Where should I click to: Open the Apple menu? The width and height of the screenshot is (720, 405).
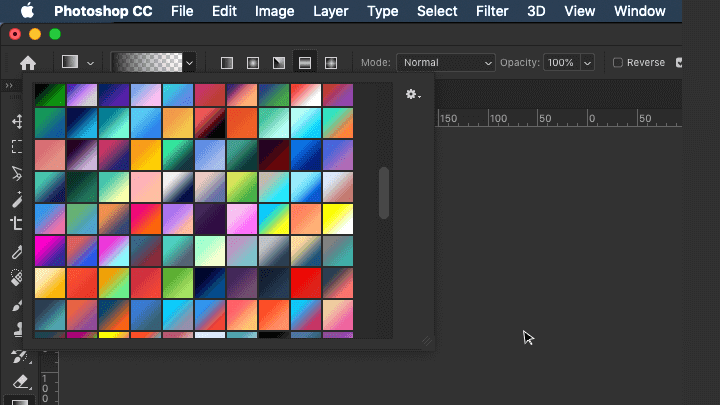(27, 11)
